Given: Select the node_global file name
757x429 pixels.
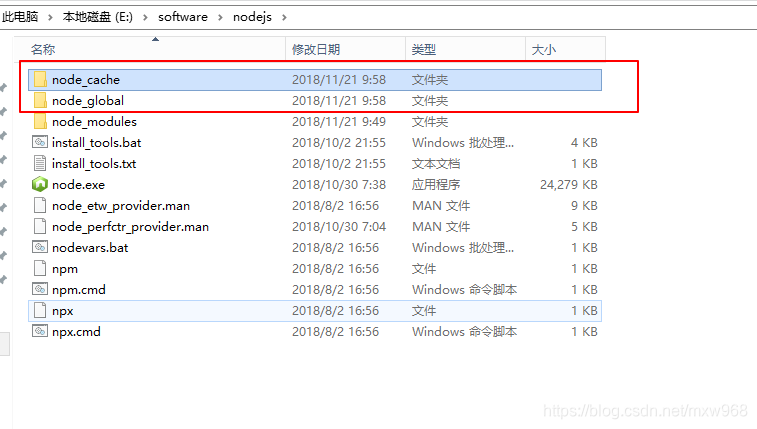Looking at the screenshot, I should (x=88, y=101).
